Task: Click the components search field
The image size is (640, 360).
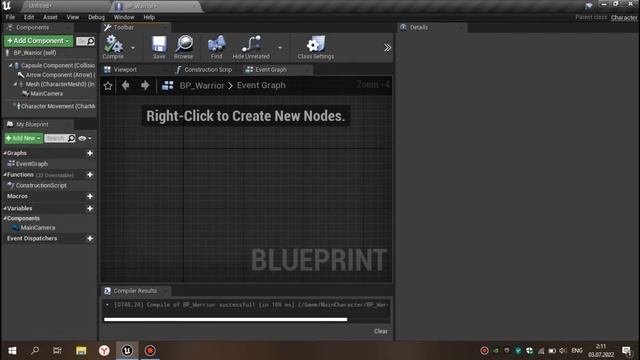Action: coord(85,41)
